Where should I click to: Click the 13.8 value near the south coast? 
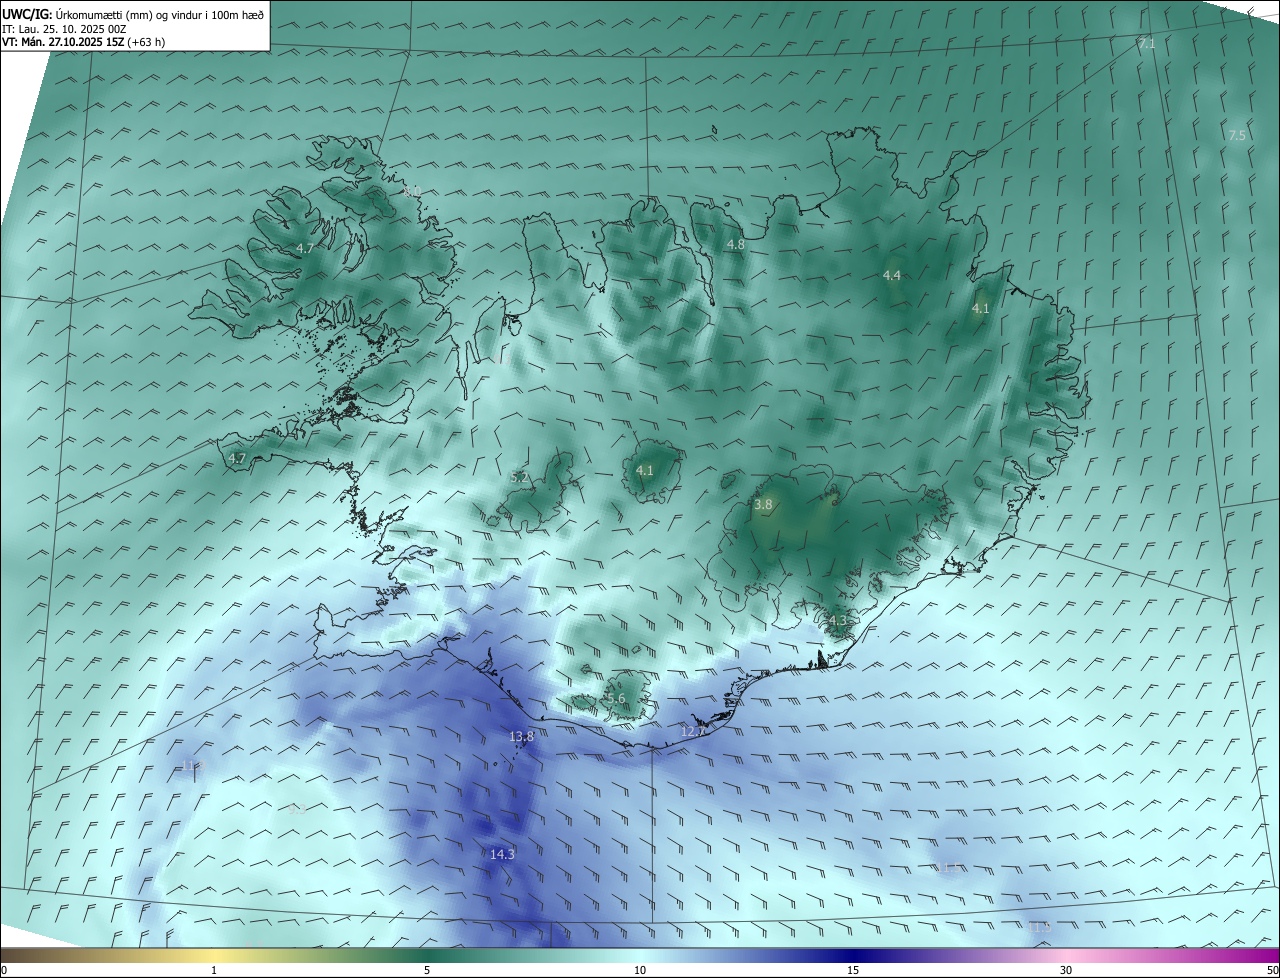tap(522, 737)
